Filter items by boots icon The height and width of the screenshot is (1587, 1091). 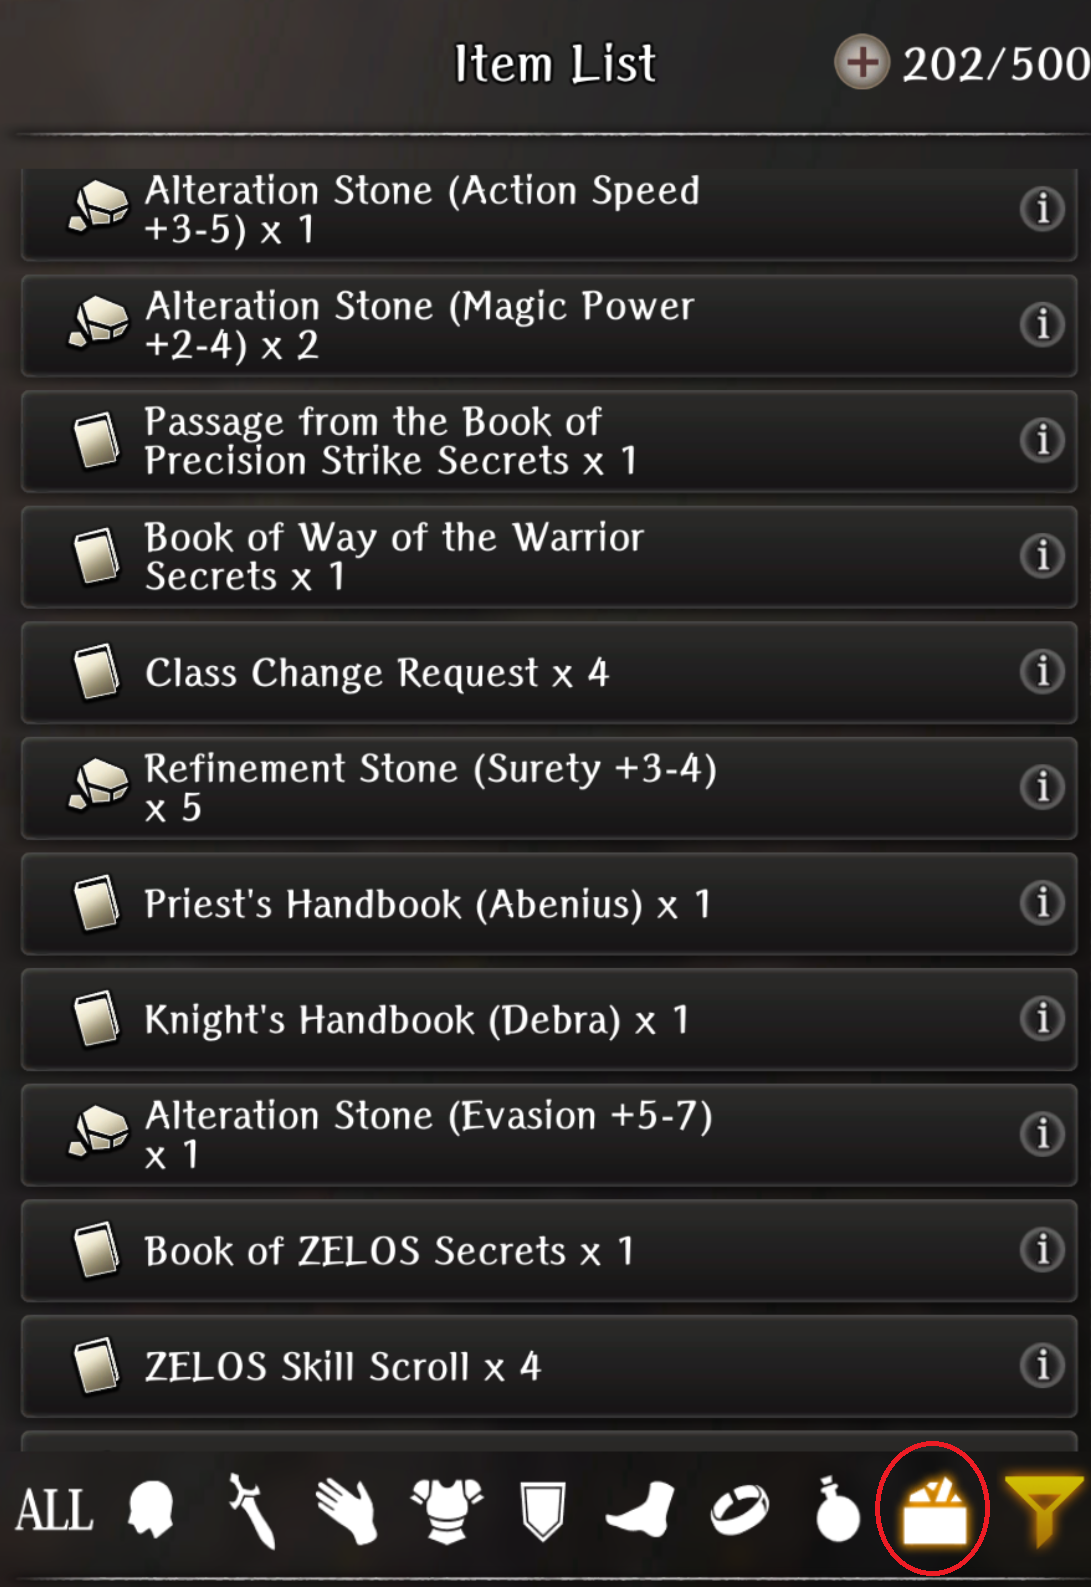[x=641, y=1510]
